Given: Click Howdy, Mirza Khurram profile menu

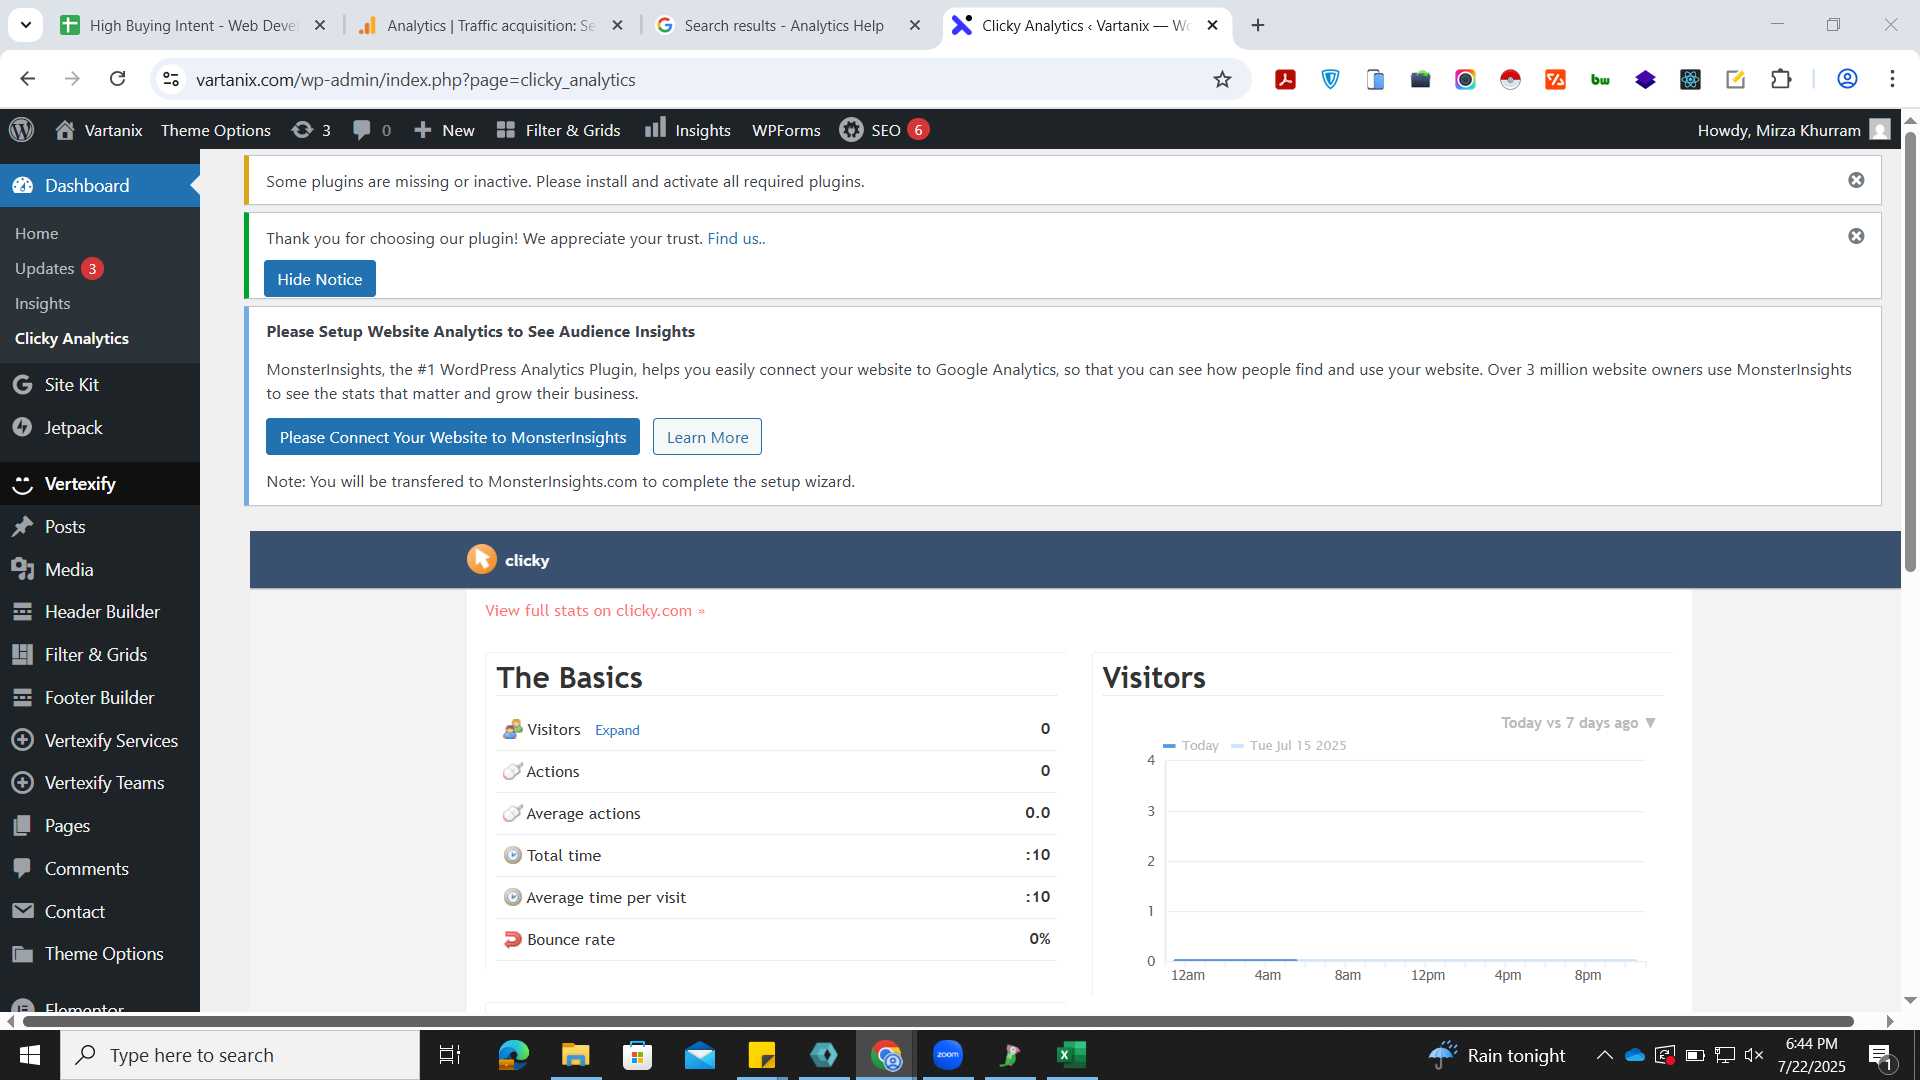Looking at the screenshot, I should 1793,130.
